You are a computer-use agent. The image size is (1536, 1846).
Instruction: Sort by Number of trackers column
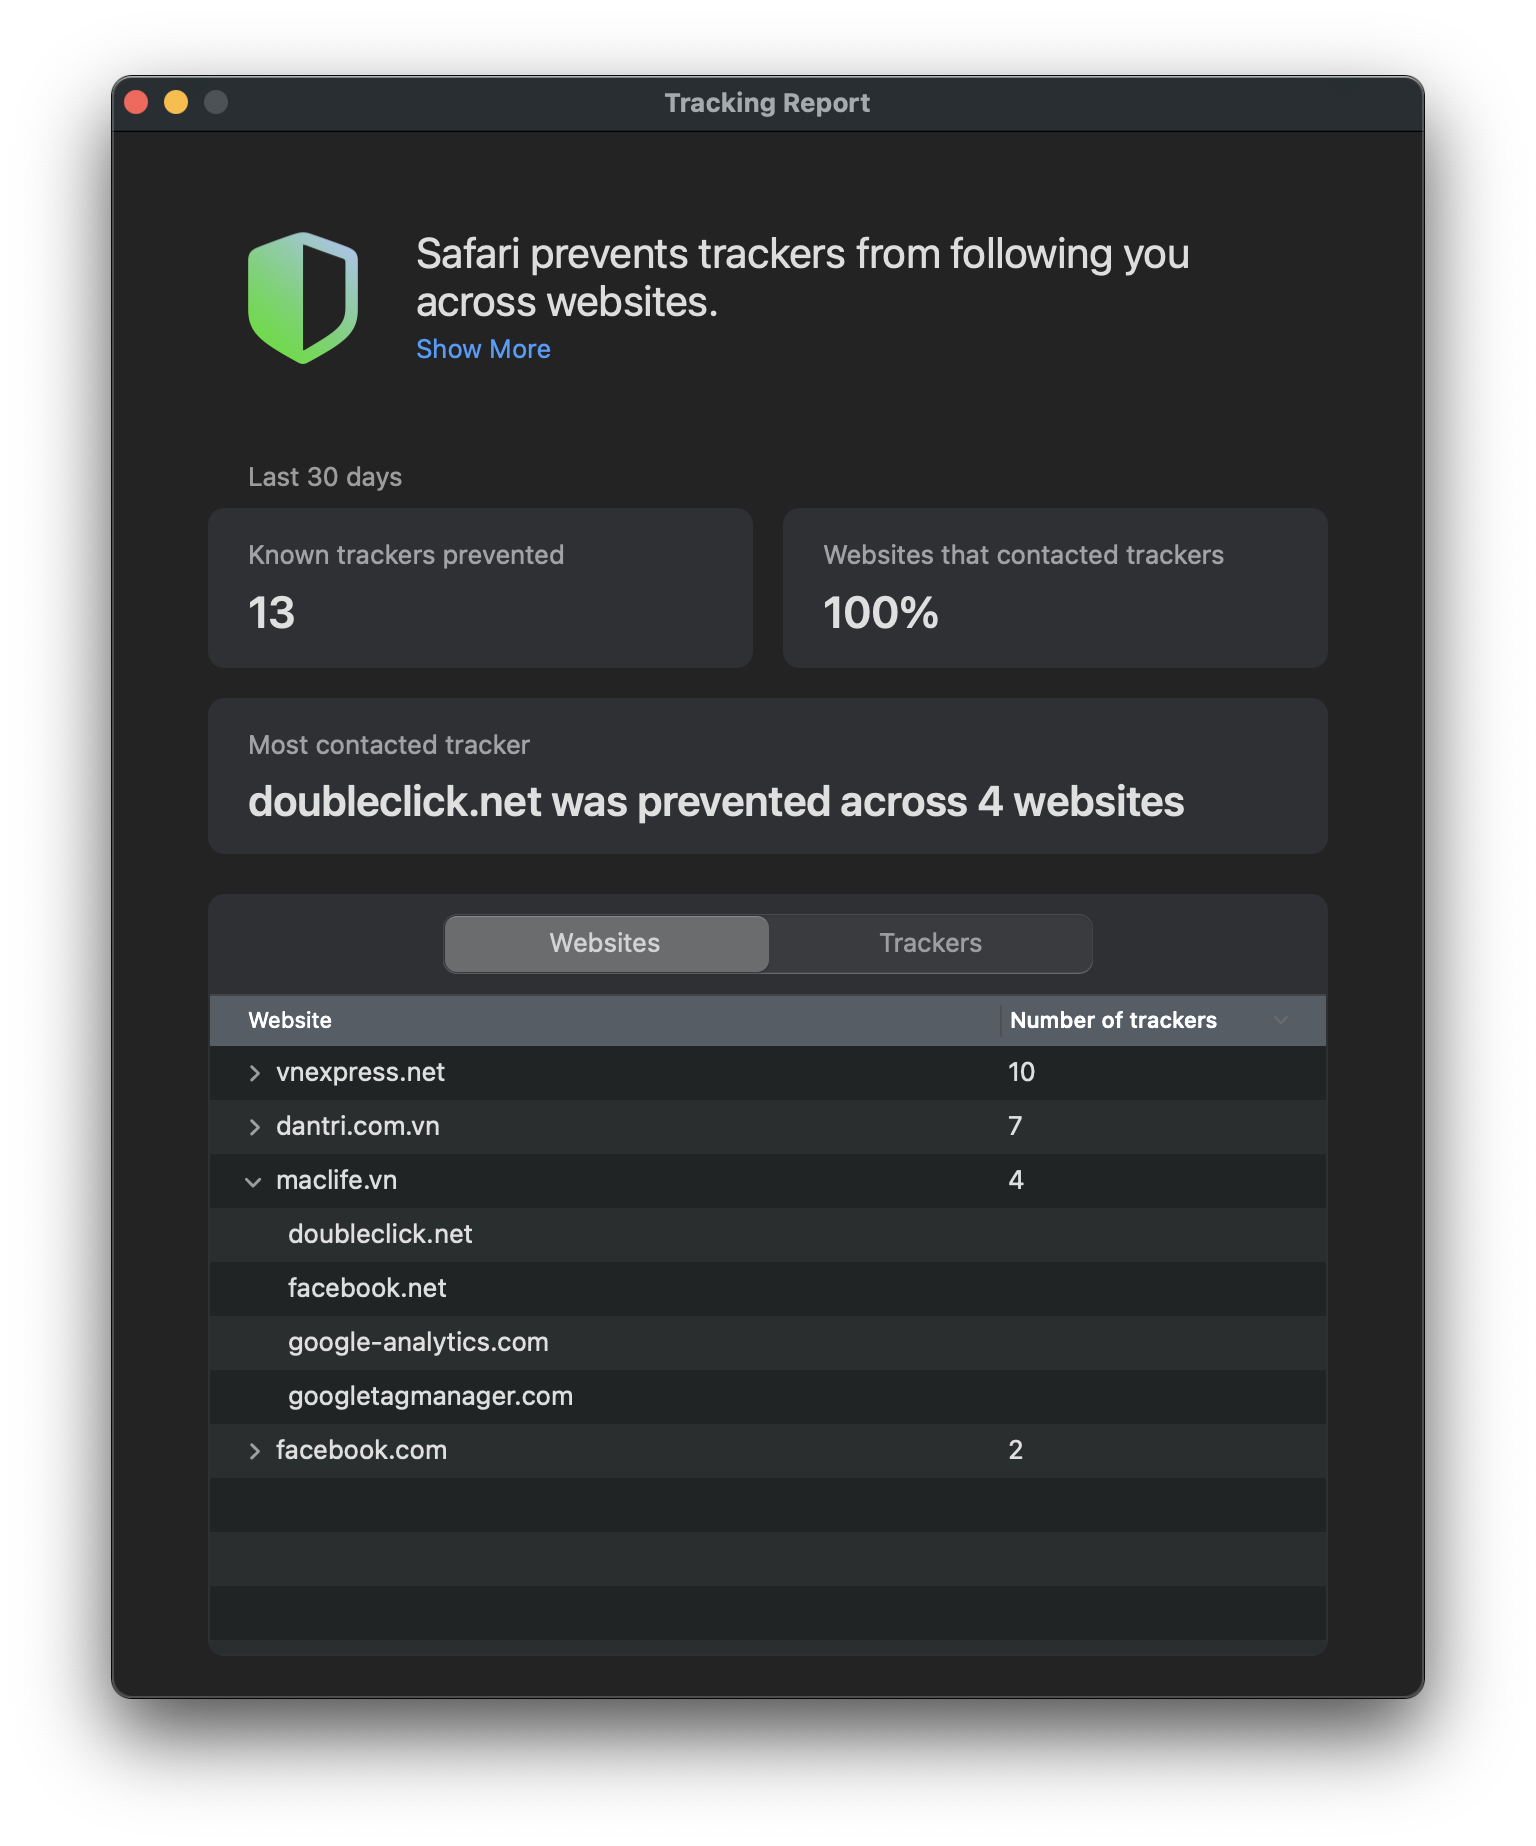tap(1113, 1020)
